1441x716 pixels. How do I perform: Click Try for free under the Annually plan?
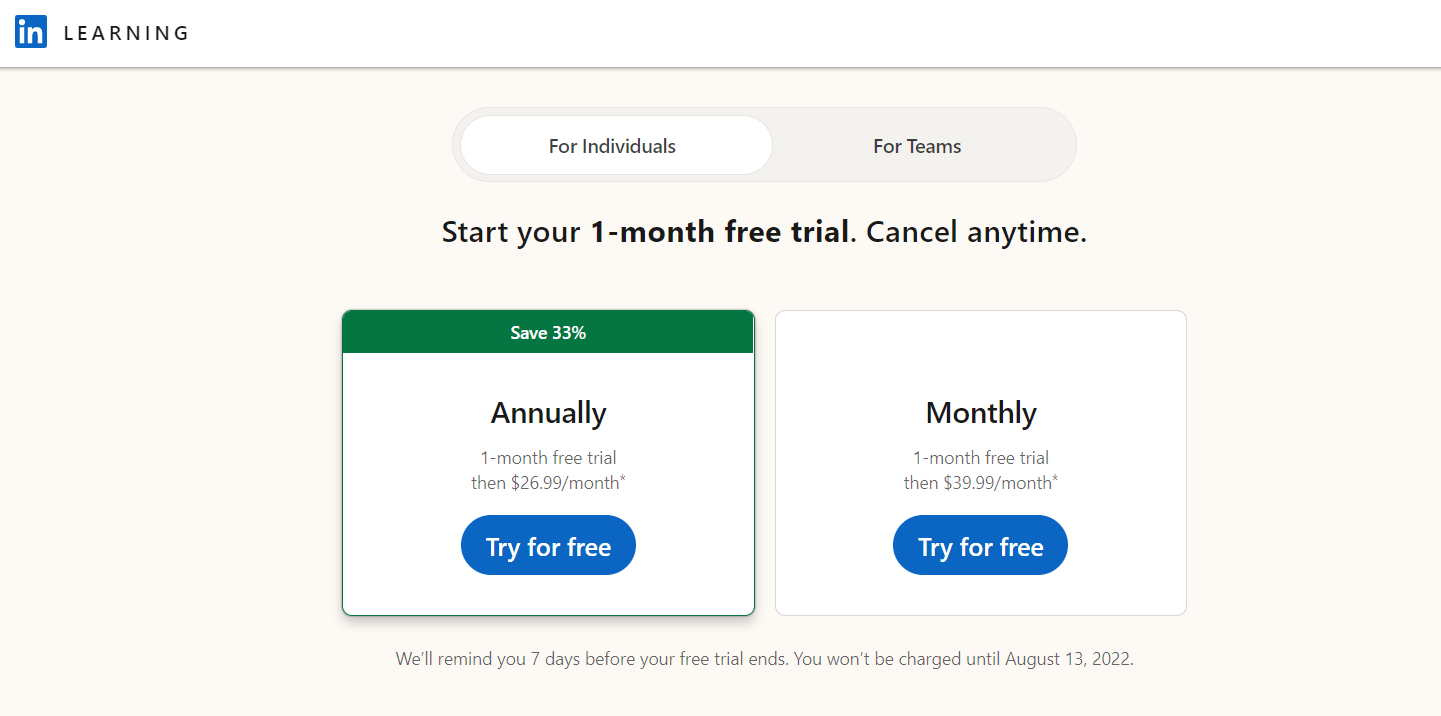548,545
